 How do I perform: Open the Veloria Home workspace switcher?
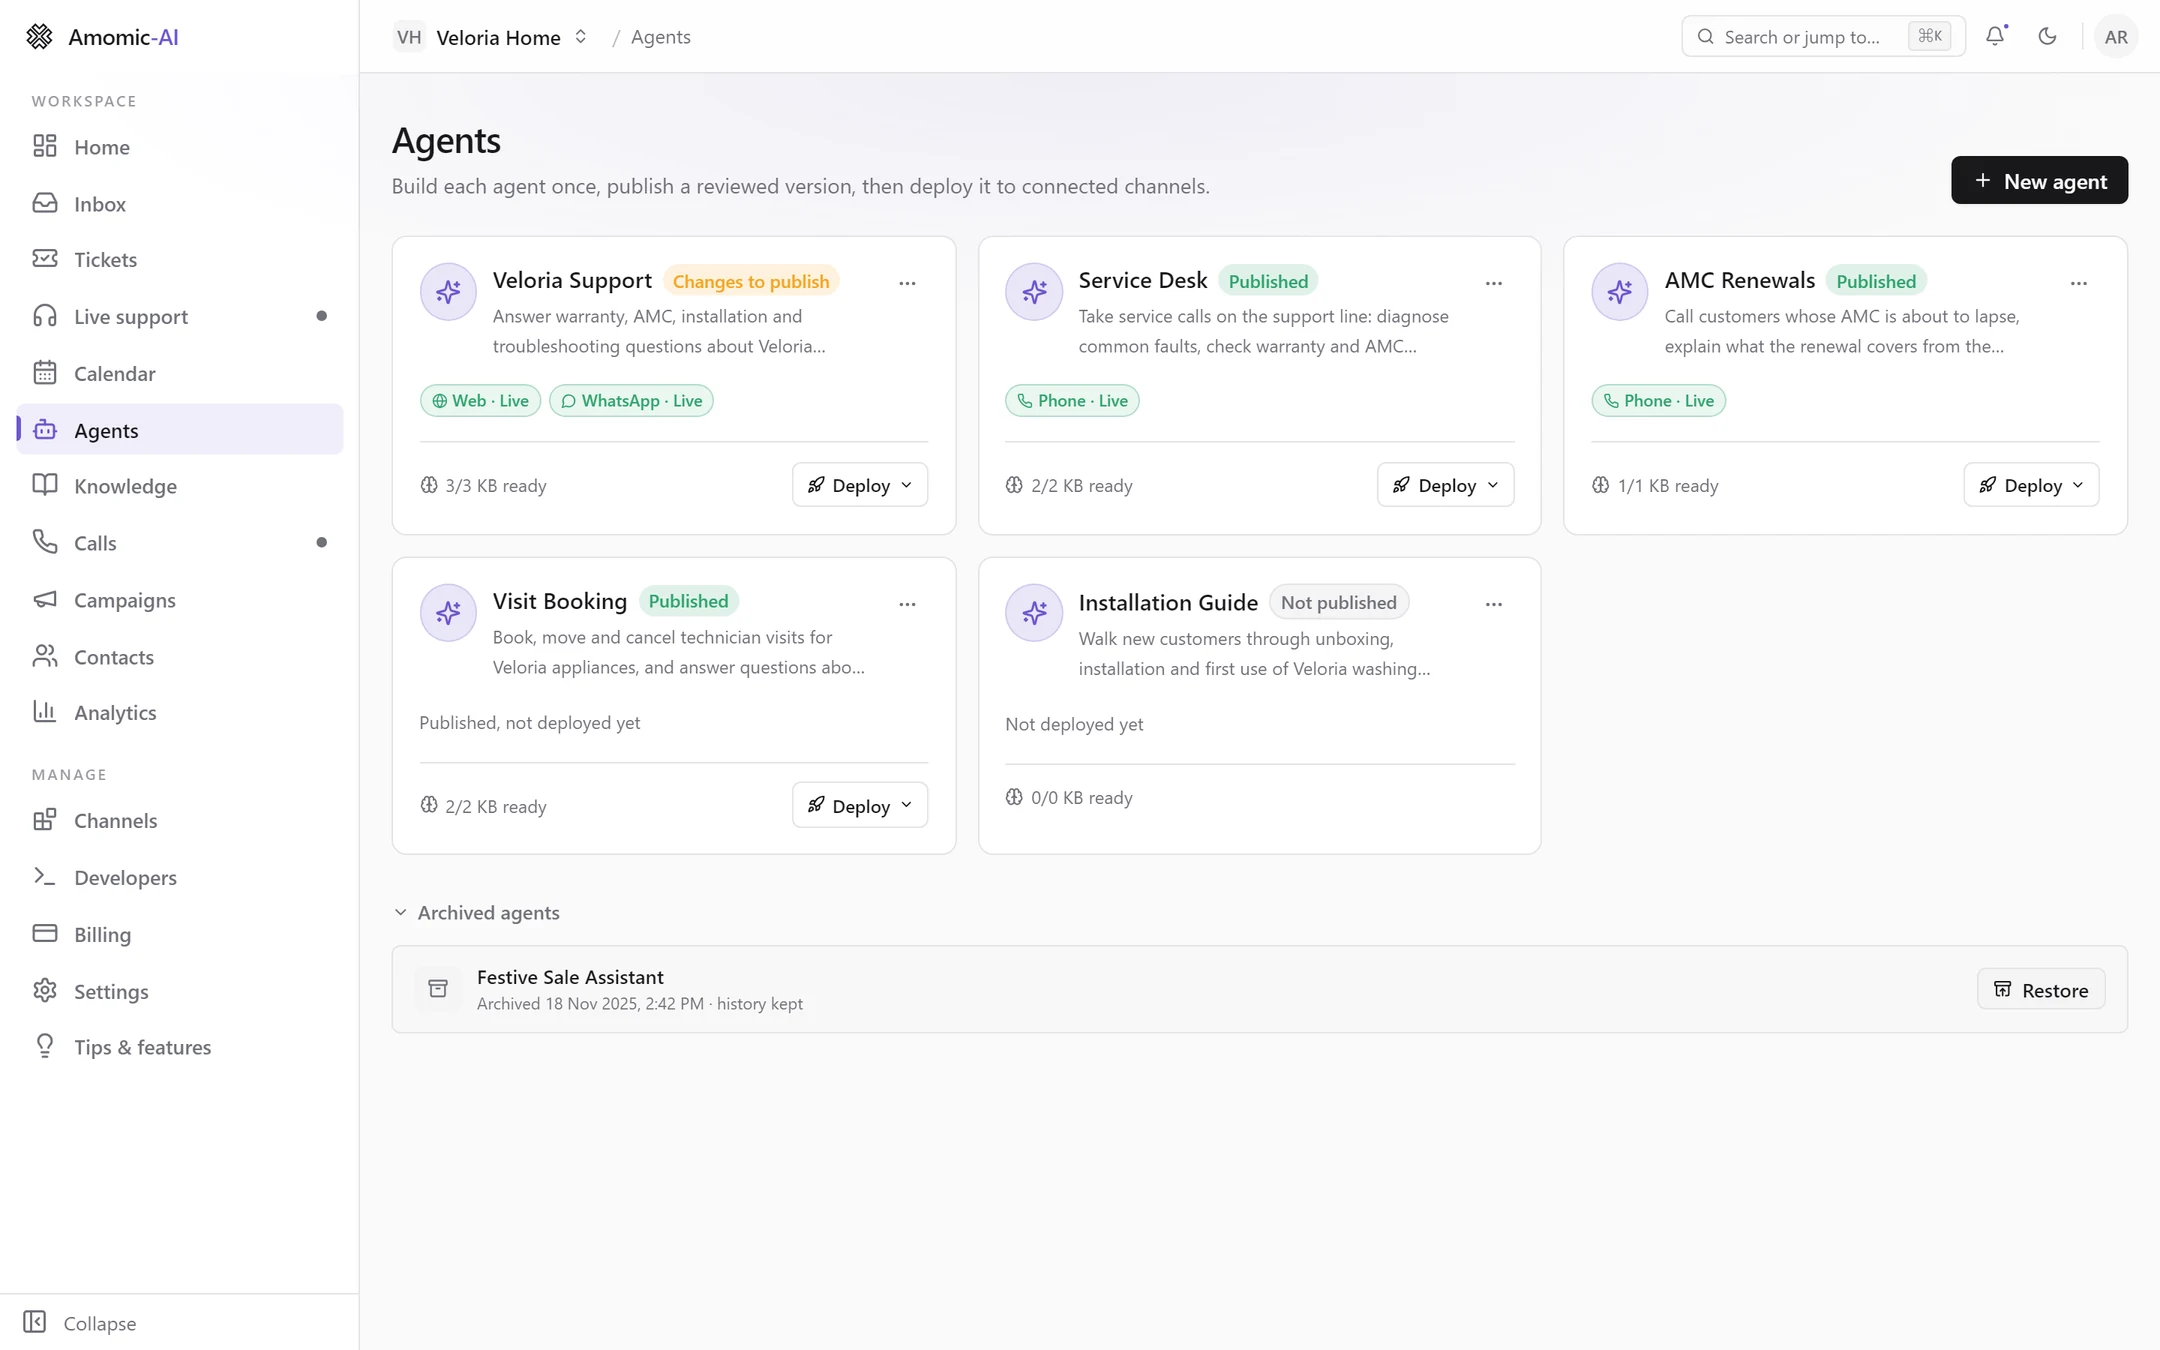point(490,37)
